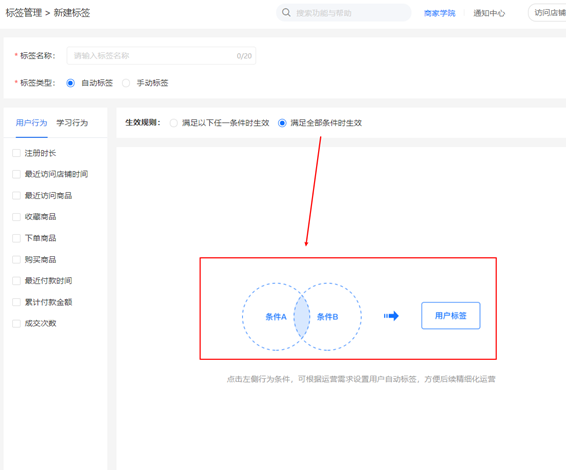Check the 累计付款金额 option
The height and width of the screenshot is (470, 566).
pos(16,302)
